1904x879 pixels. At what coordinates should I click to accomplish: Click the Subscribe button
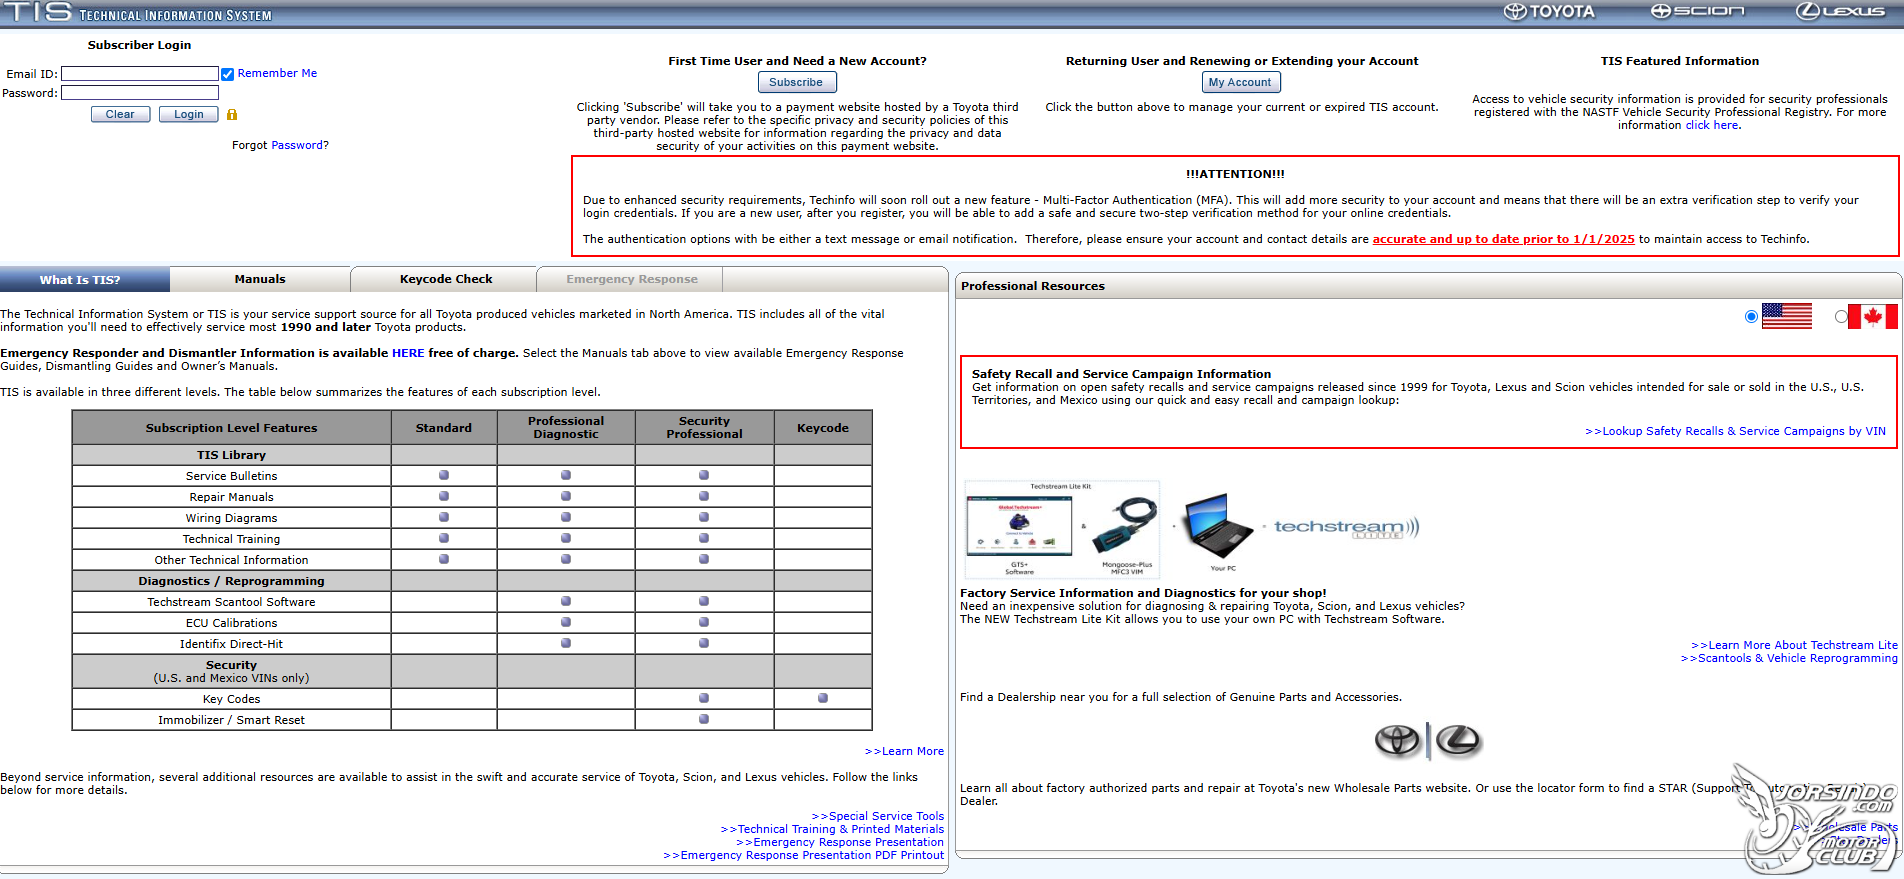[796, 83]
